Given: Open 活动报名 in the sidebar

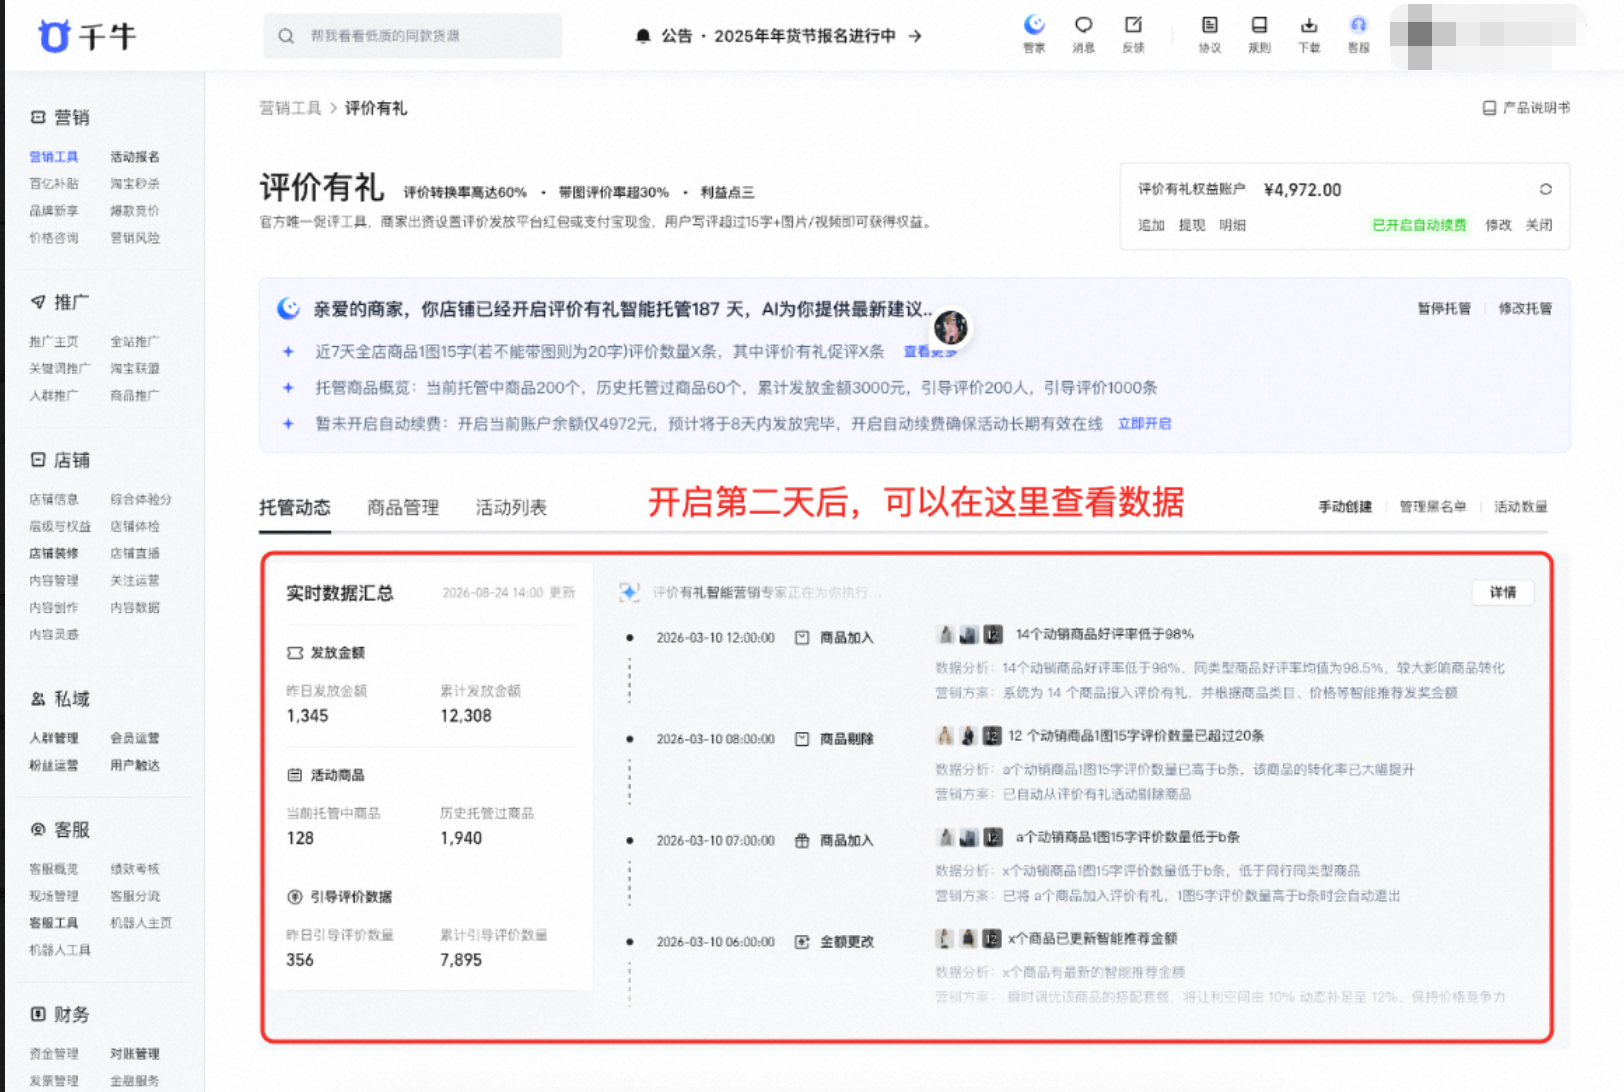Looking at the screenshot, I should point(135,157).
